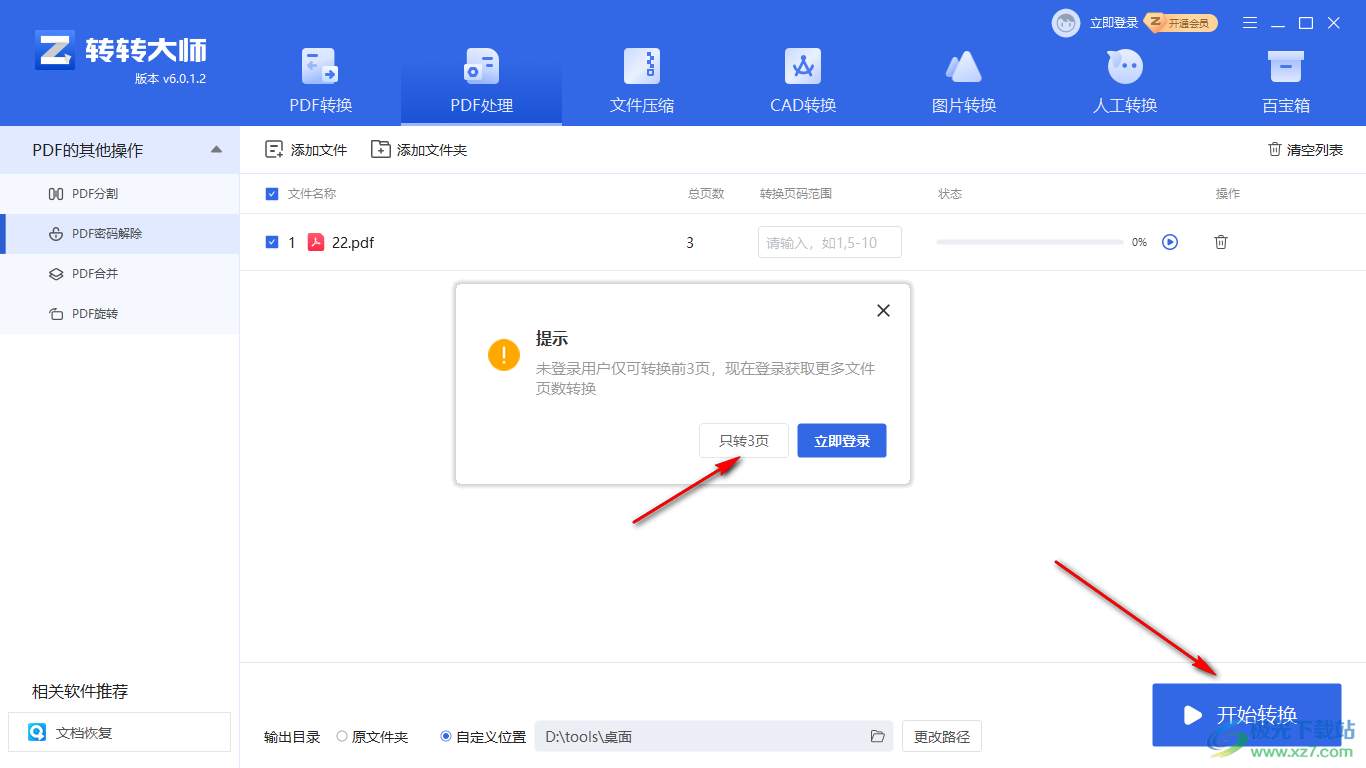Viewport: 1366px width, 768px height.
Task: Click the 转换页码范围 column header
Action: [796, 194]
